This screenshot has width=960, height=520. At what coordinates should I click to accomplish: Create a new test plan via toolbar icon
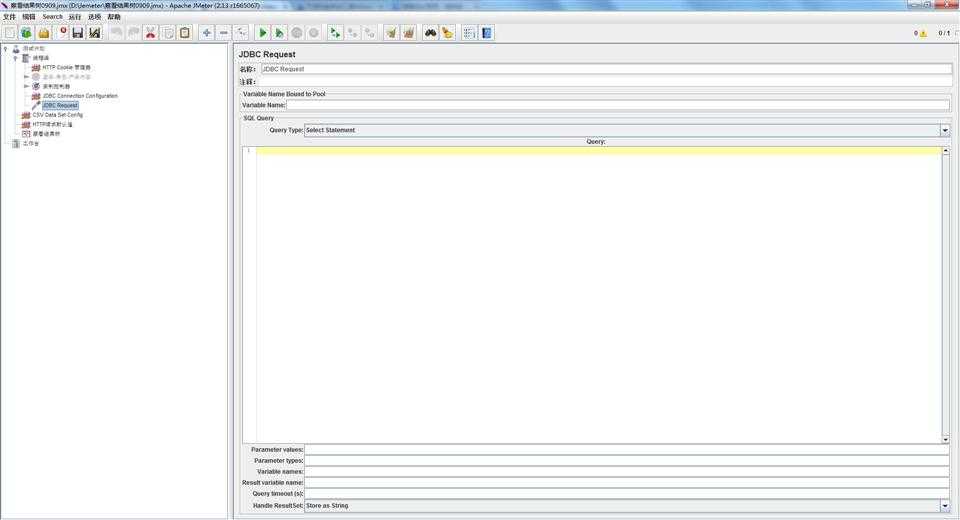coord(10,33)
